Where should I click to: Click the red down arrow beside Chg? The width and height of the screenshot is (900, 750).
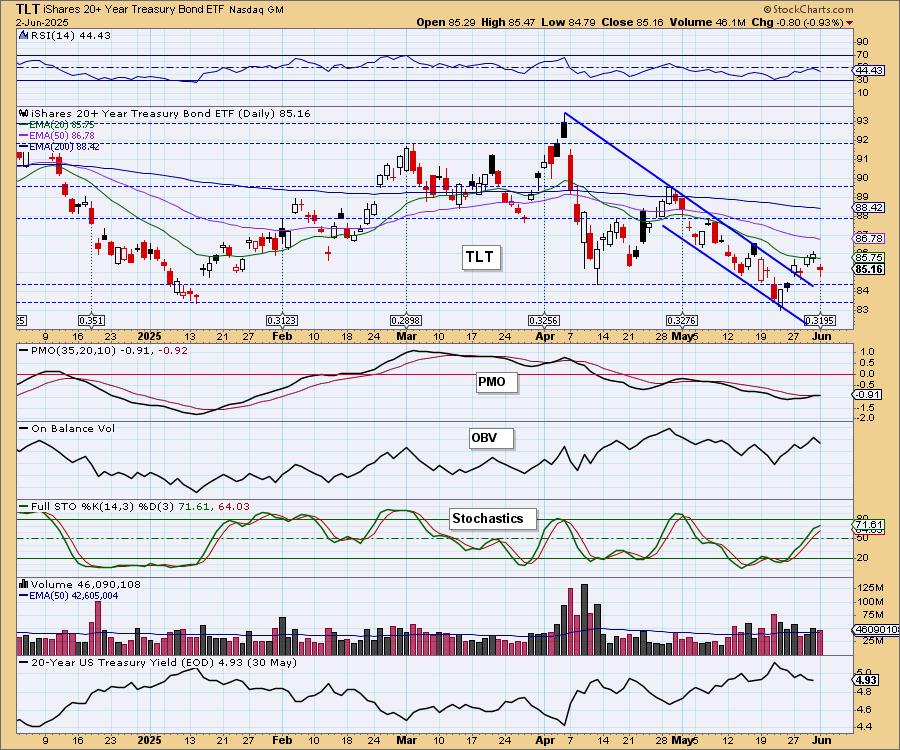tap(849, 23)
